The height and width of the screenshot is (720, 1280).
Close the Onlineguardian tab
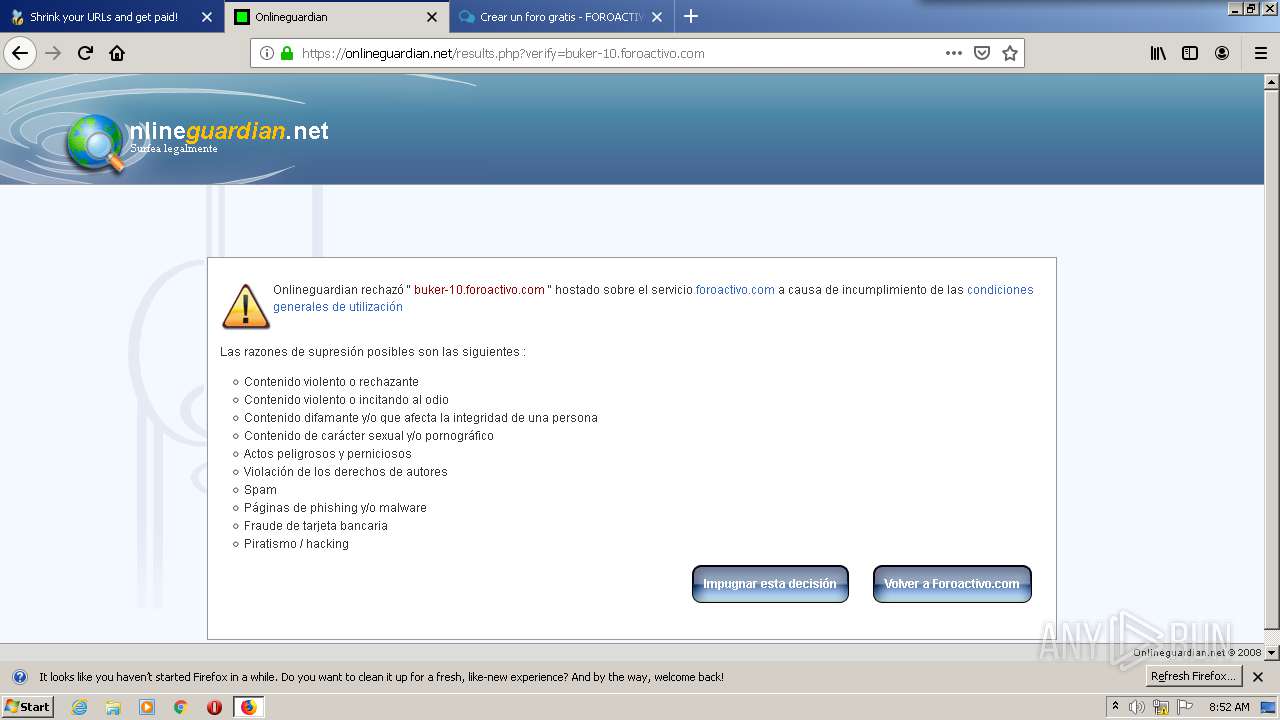432,17
